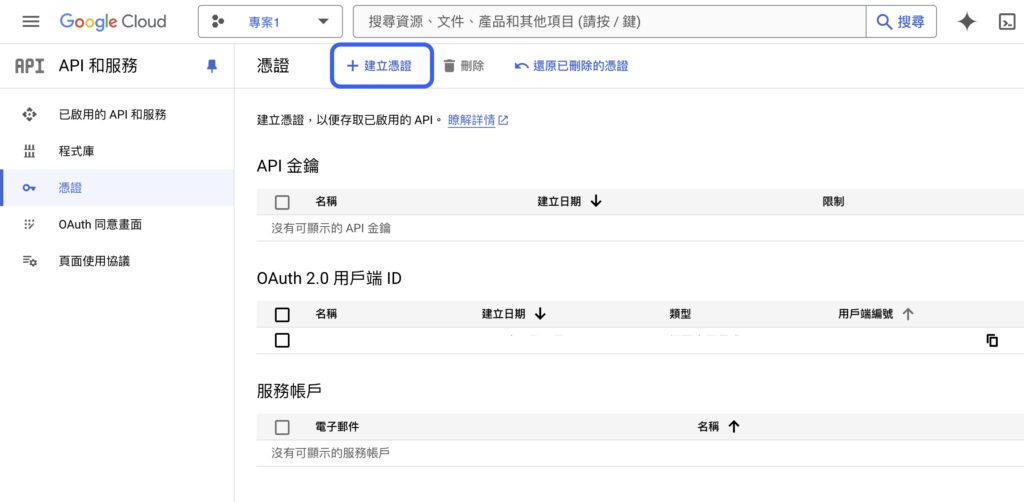Click 還原已刪除的憑證 button
This screenshot has height=502, width=1024.
click(x=571, y=66)
